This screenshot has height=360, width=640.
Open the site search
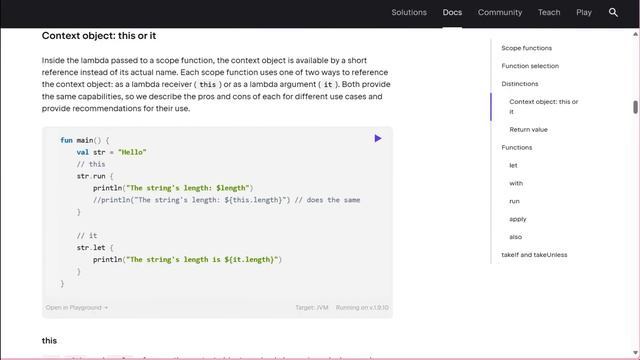point(613,12)
